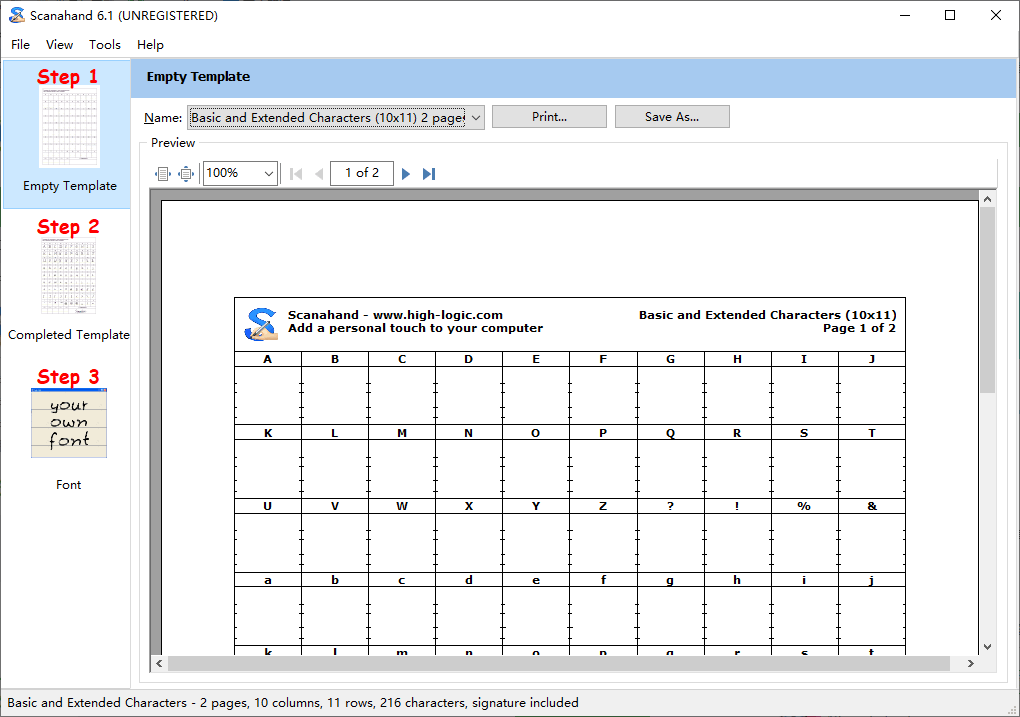Click the Scanahand logo in template header
Screen dimensions: 1020x717
click(x=261, y=324)
